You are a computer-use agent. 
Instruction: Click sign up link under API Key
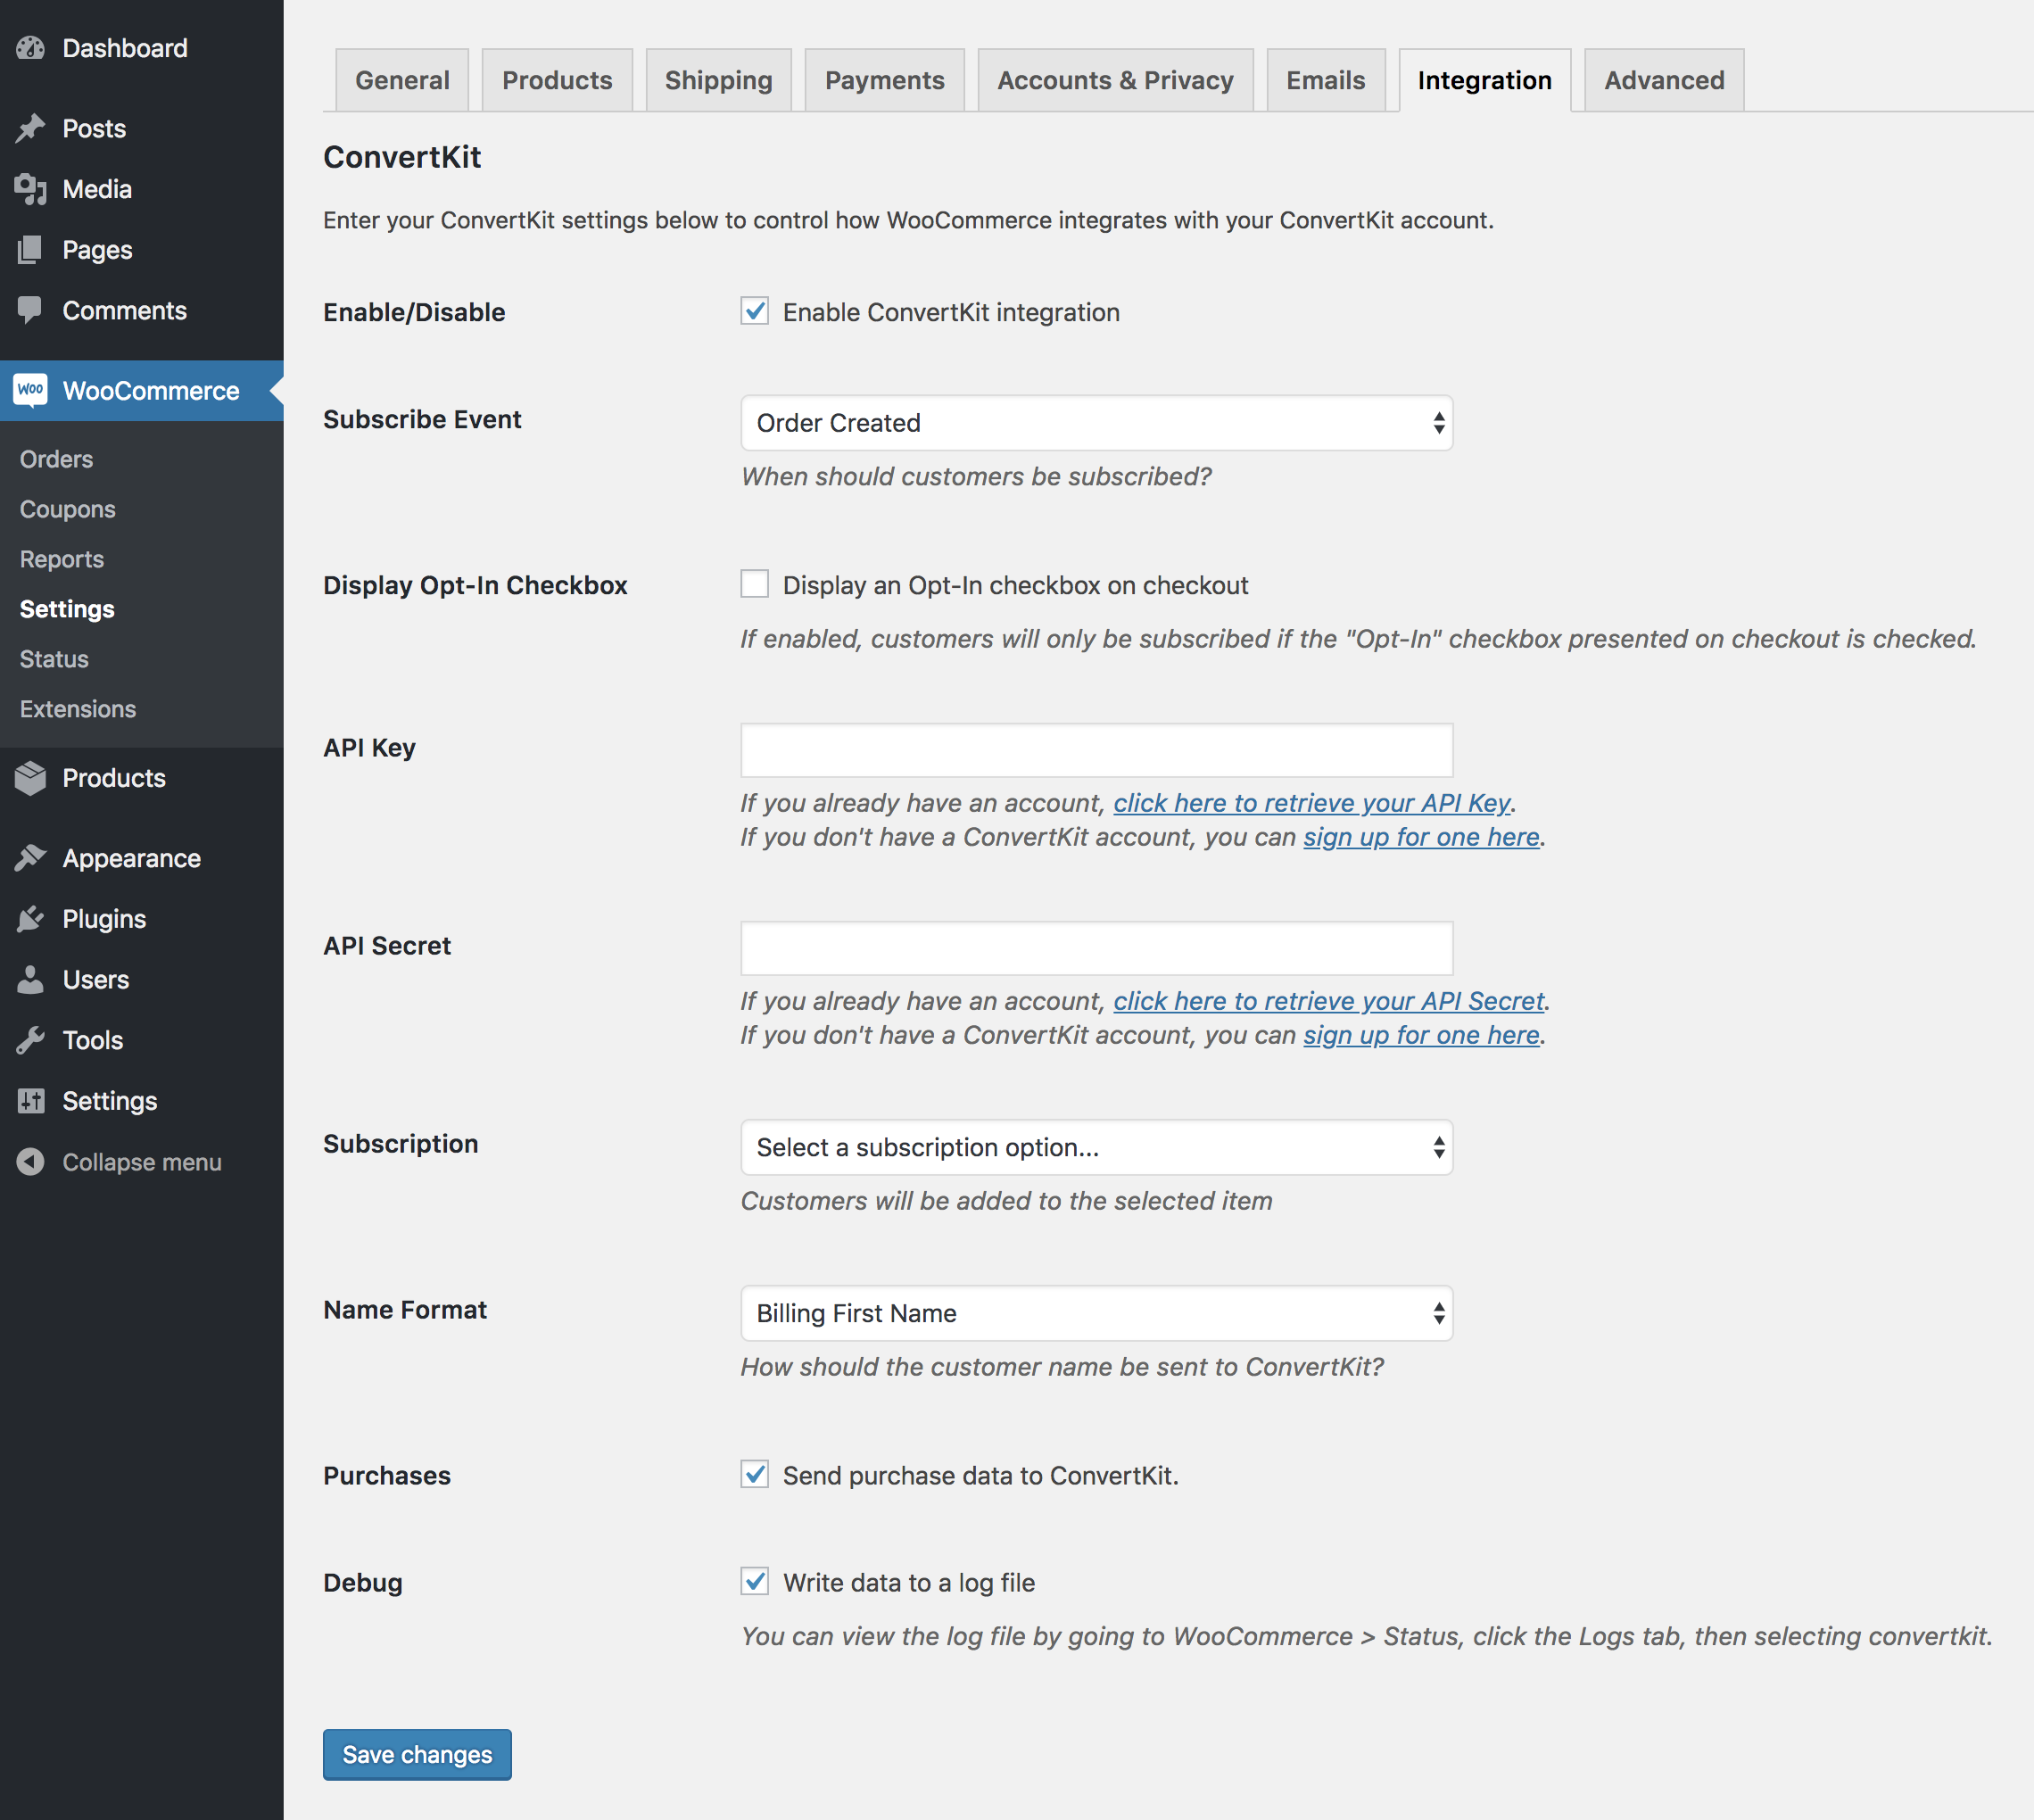(x=1421, y=837)
